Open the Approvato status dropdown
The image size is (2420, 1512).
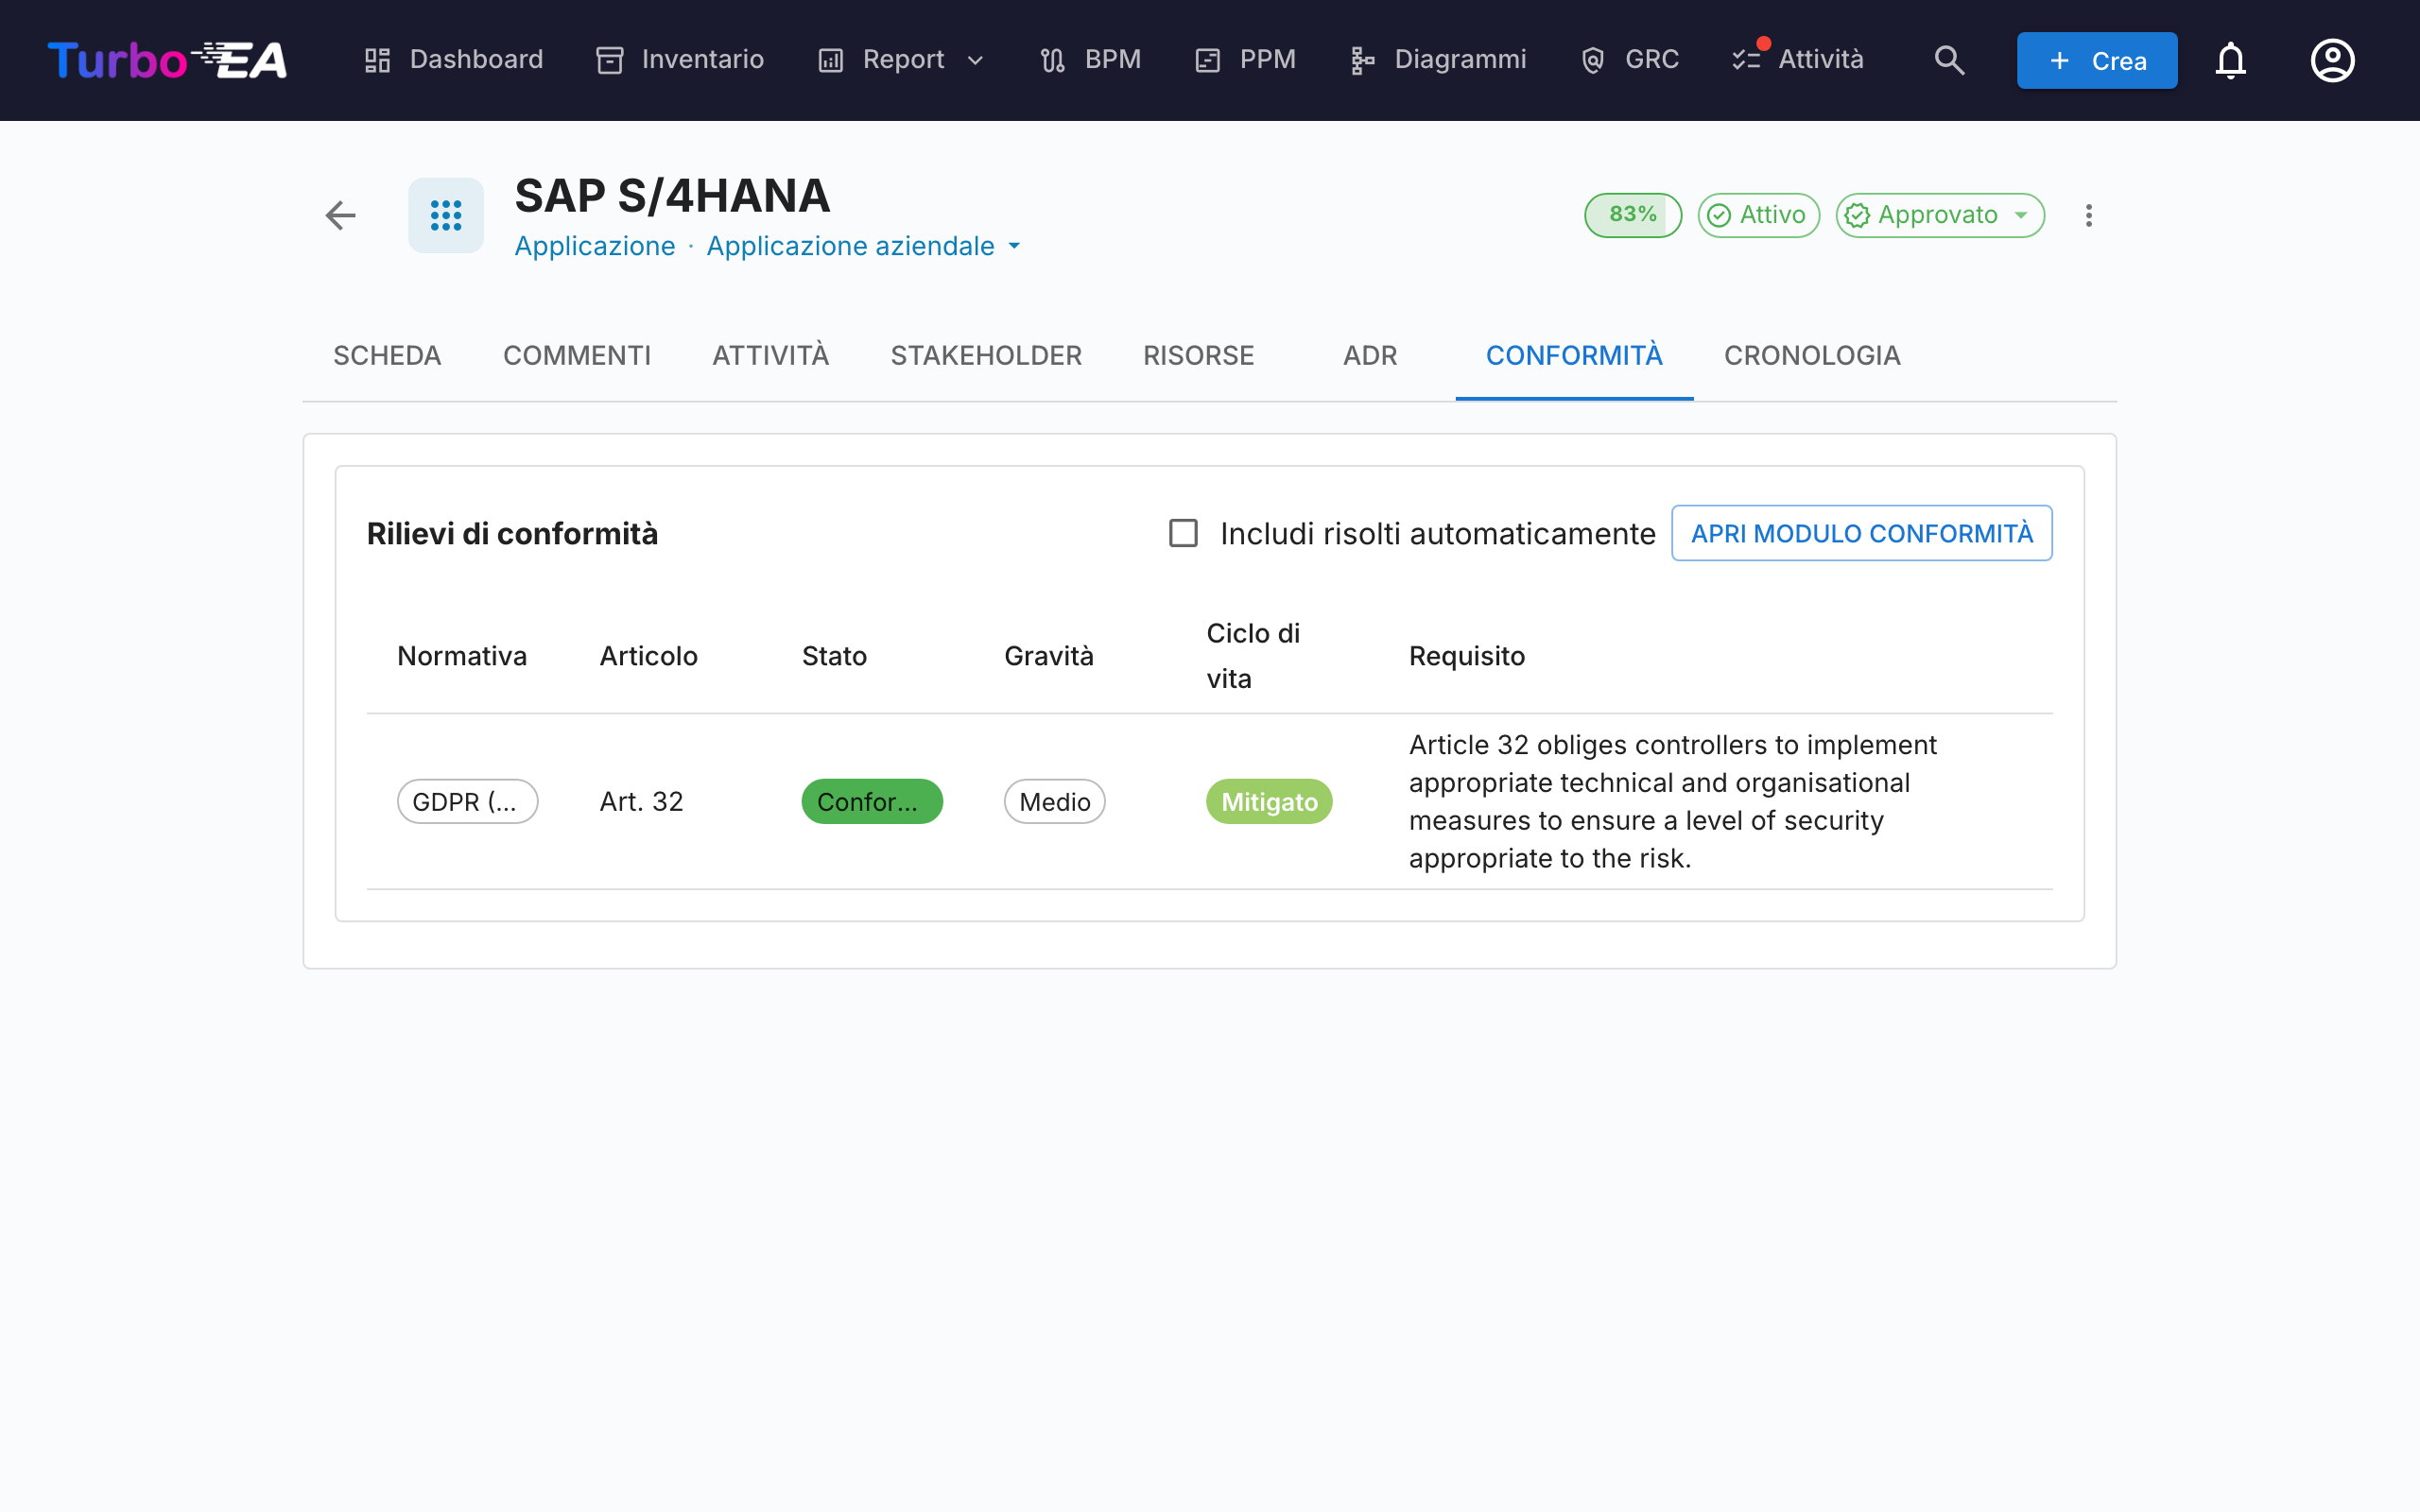tap(1940, 215)
